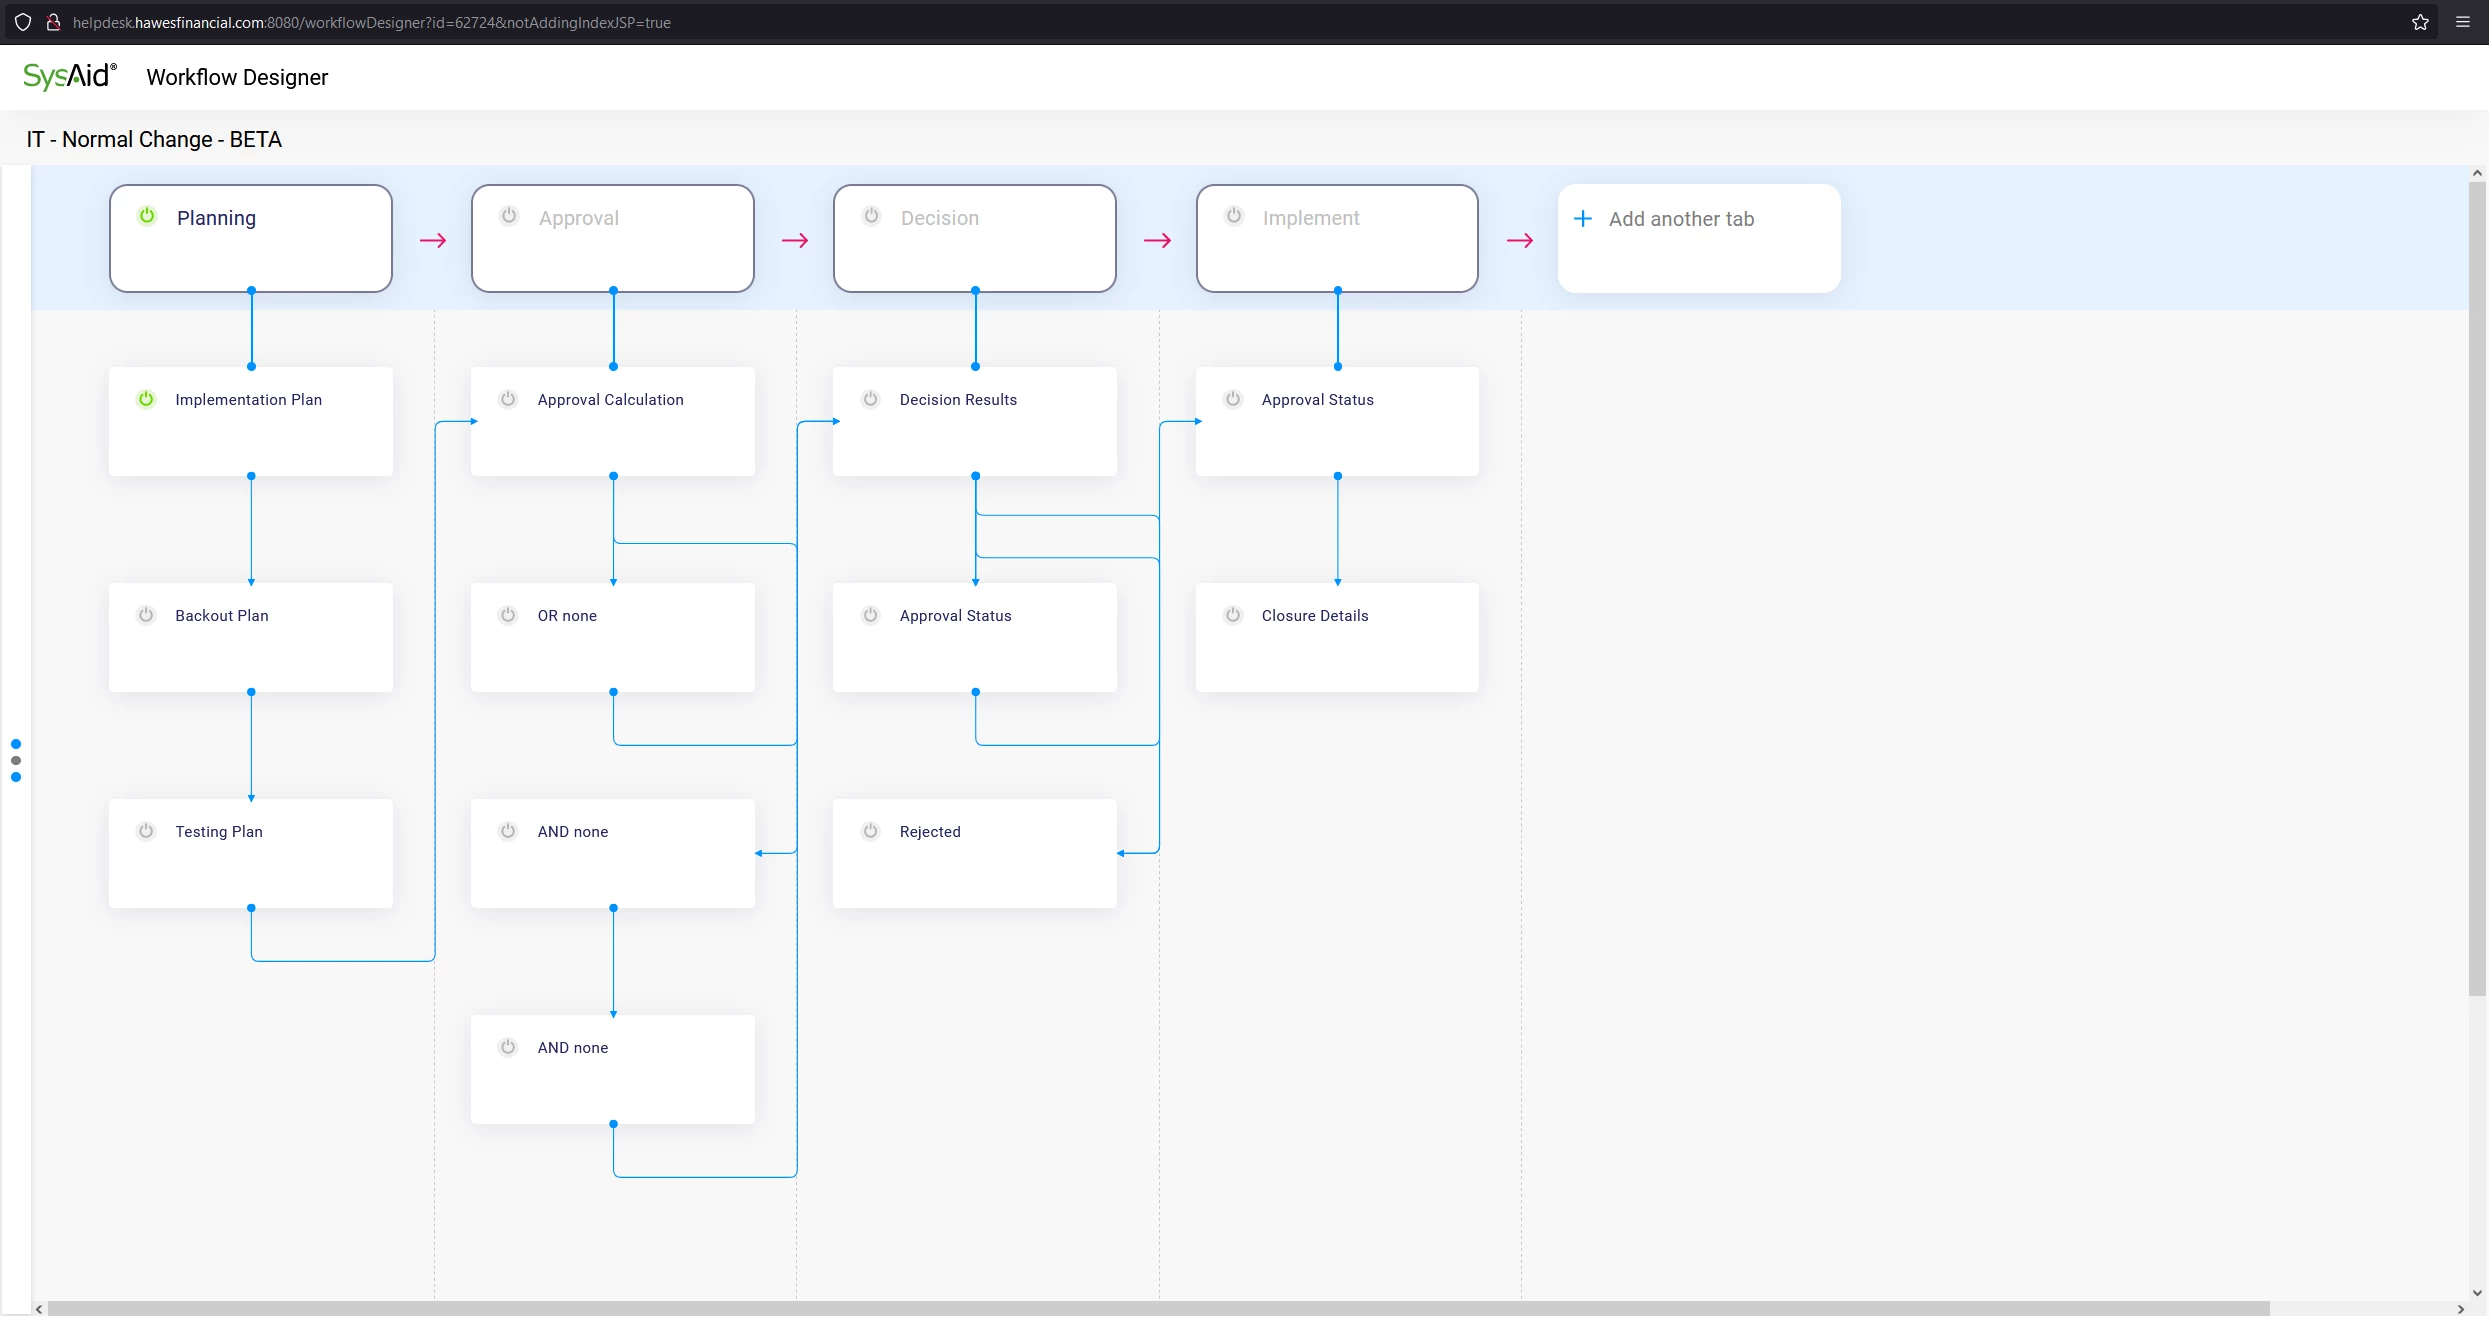
Task: Expand the collapsed side panel dots
Action: 16,761
